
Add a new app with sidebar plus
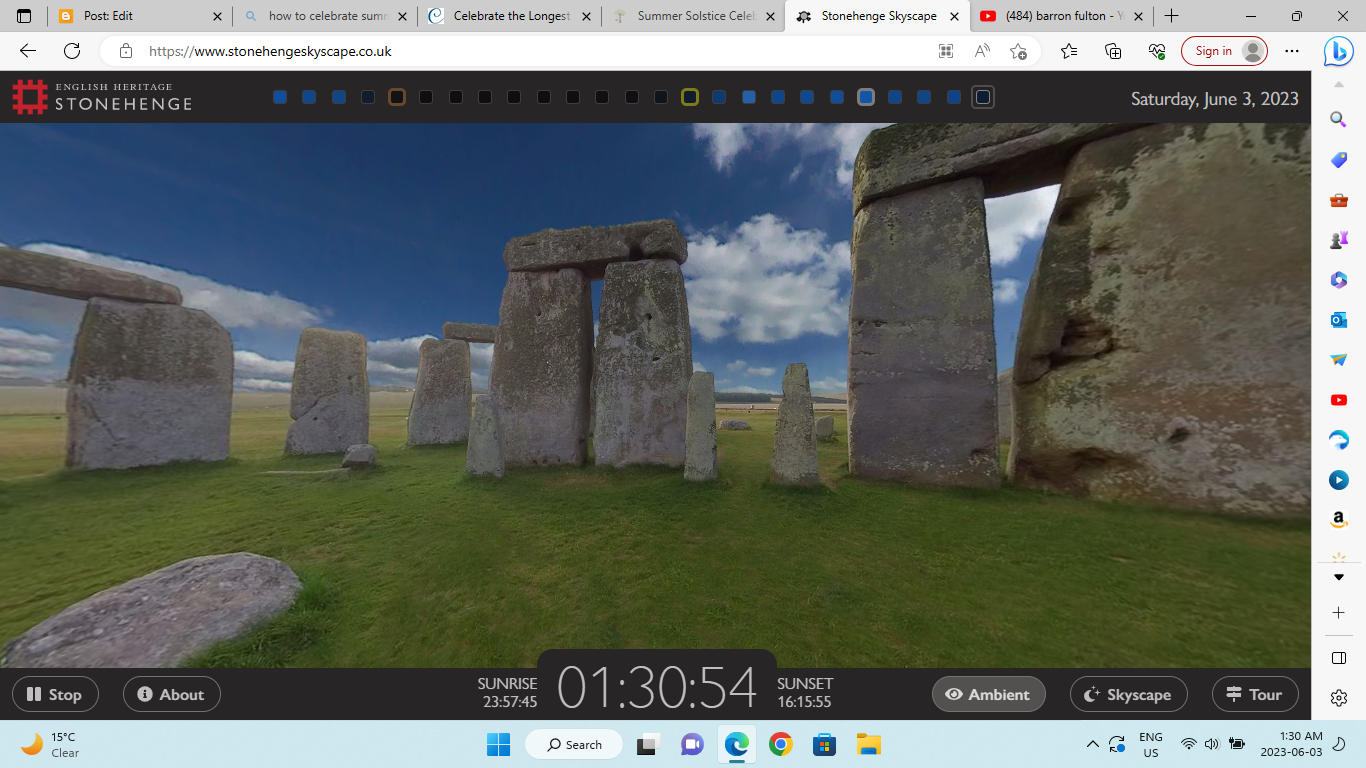(1338, 612)
